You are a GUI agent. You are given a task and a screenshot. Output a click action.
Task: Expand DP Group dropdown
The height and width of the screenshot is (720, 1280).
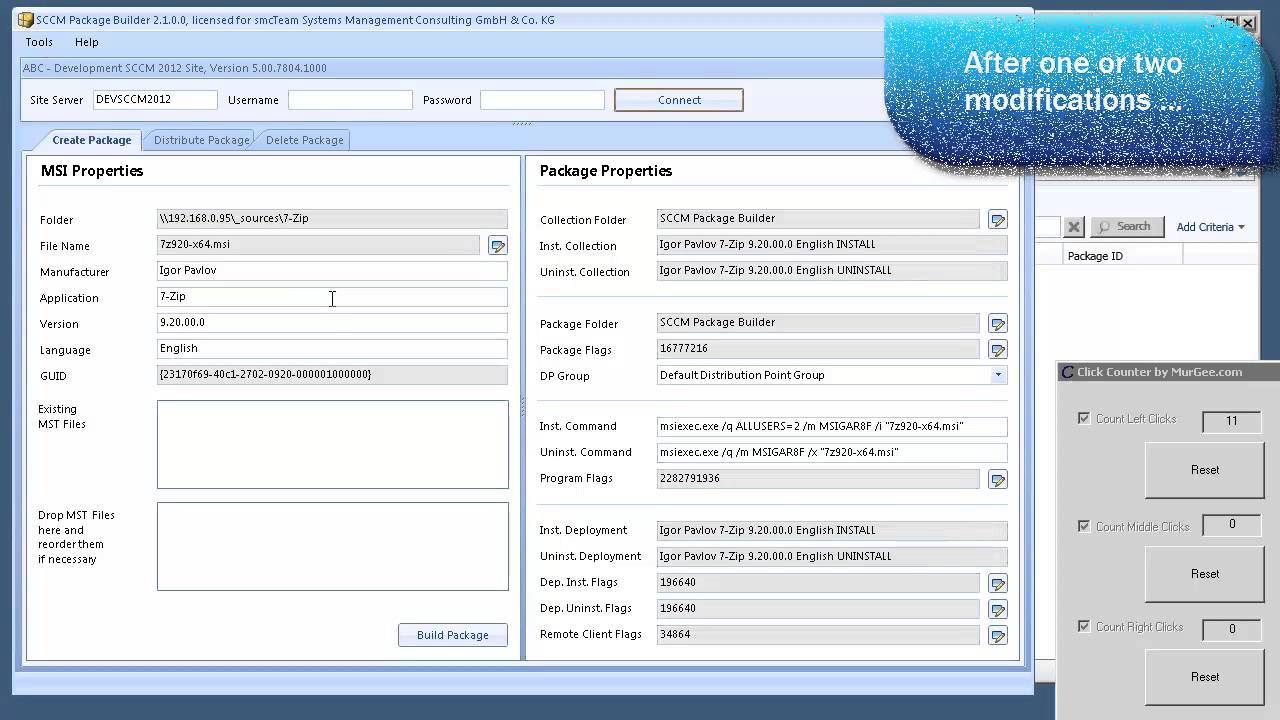(x=997, y=375)
